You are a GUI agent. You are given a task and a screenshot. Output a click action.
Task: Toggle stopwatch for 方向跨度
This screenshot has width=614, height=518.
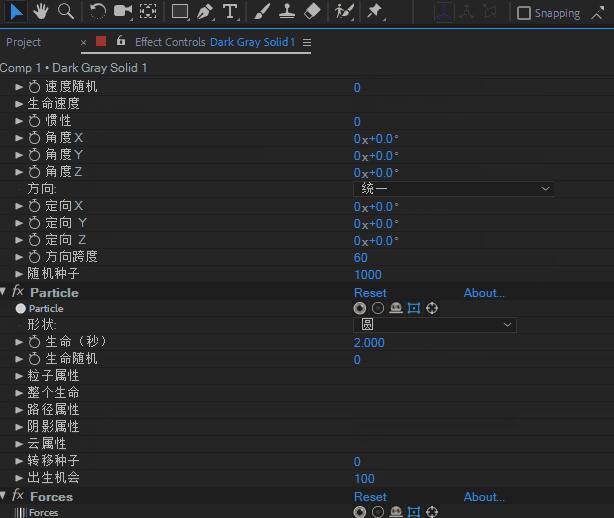[x=34, y=256]
